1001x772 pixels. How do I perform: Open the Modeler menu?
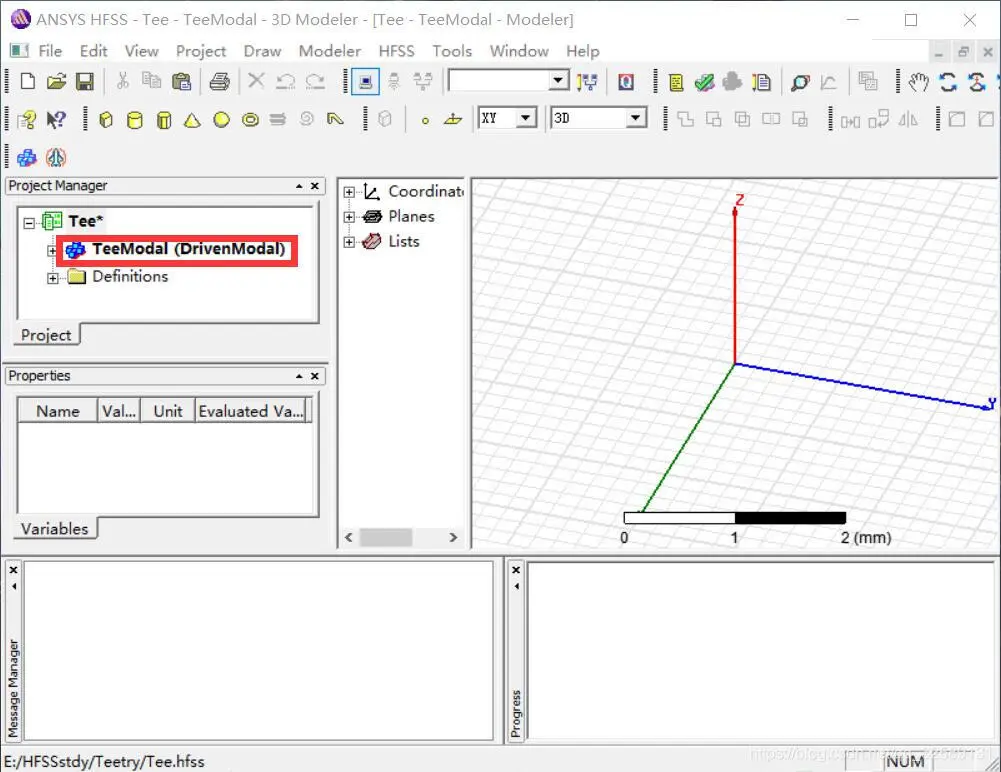point(329,51)
